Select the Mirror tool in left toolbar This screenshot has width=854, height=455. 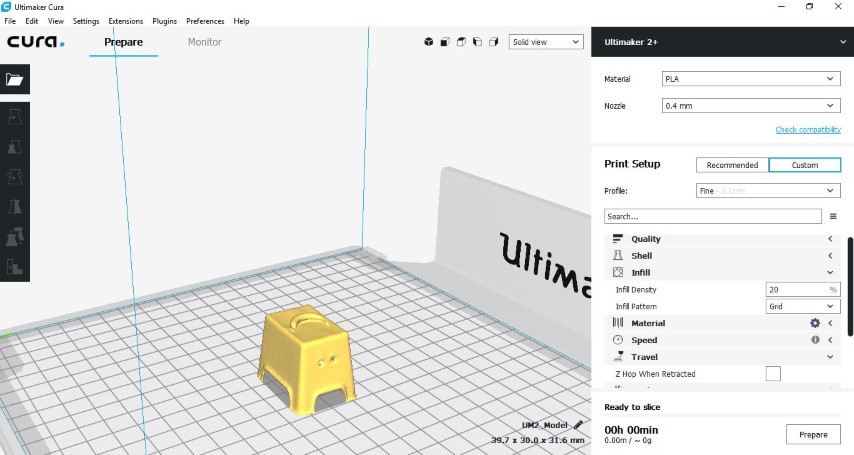tap(15, 207)
